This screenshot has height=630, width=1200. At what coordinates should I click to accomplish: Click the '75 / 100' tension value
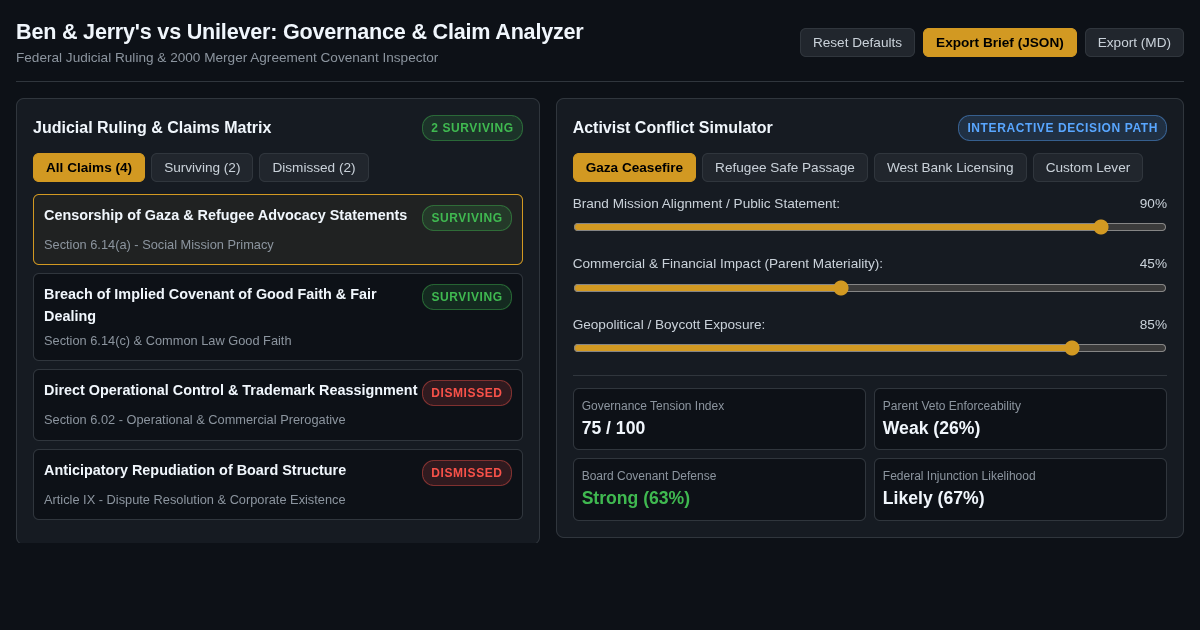tap(614, 428)
